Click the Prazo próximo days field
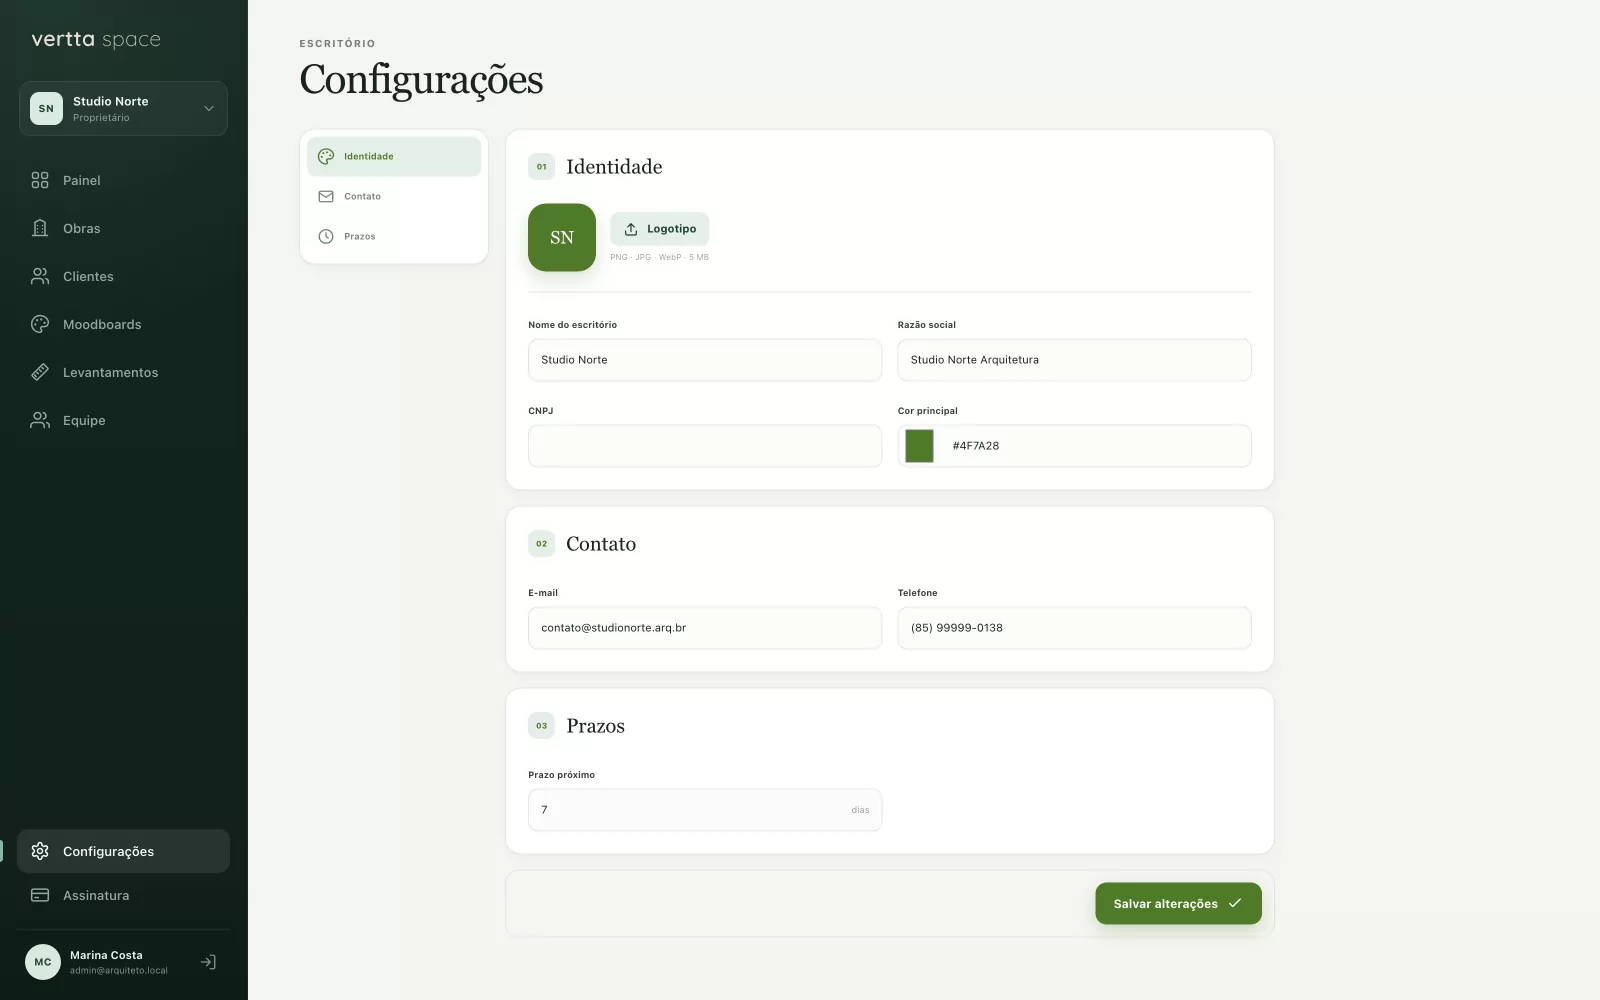This screenshot has width=1600, height=1000. 705,810
